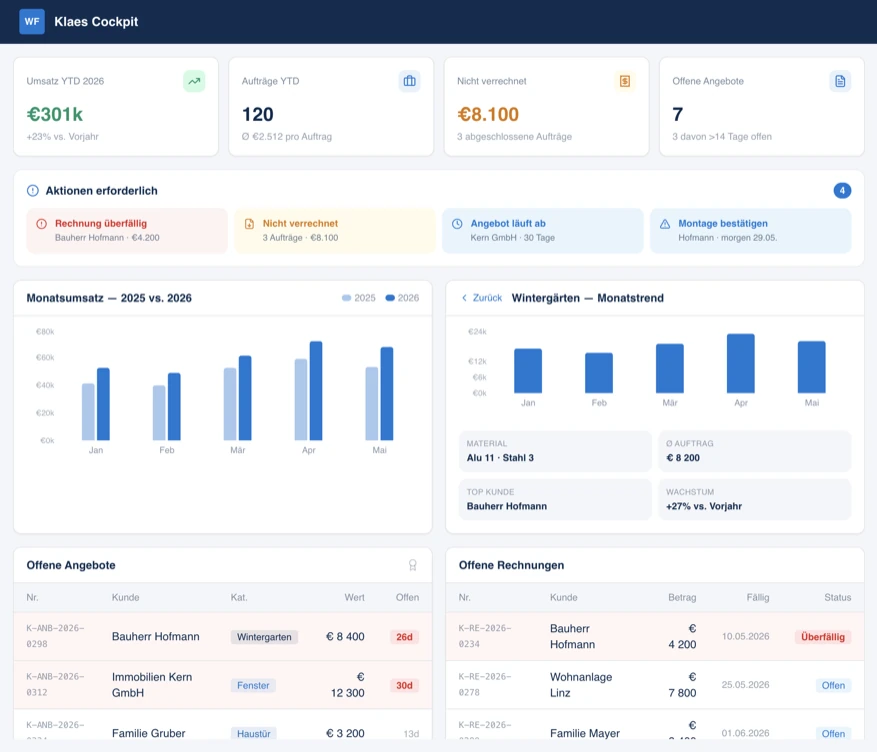Screen dimensions: 877x752
Task: Click the 30d open-days badge
Action: point(404,685)
